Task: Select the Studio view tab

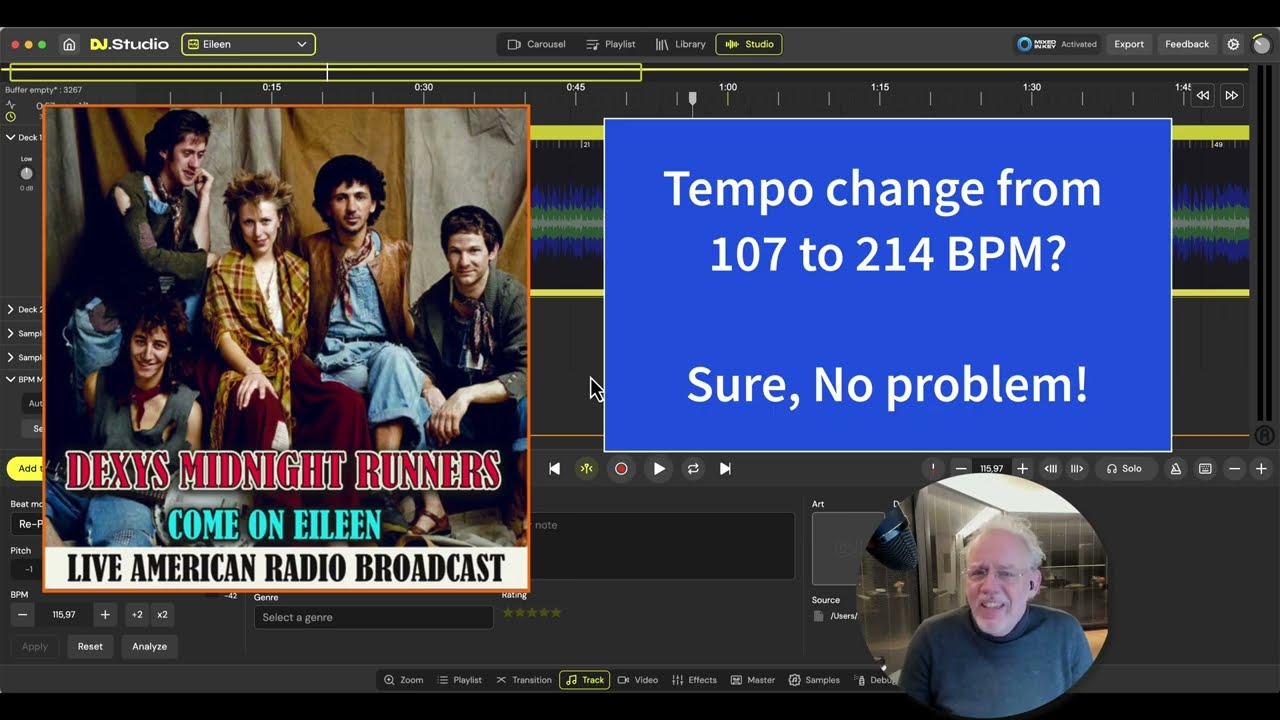Action: [x=749, y=44]
